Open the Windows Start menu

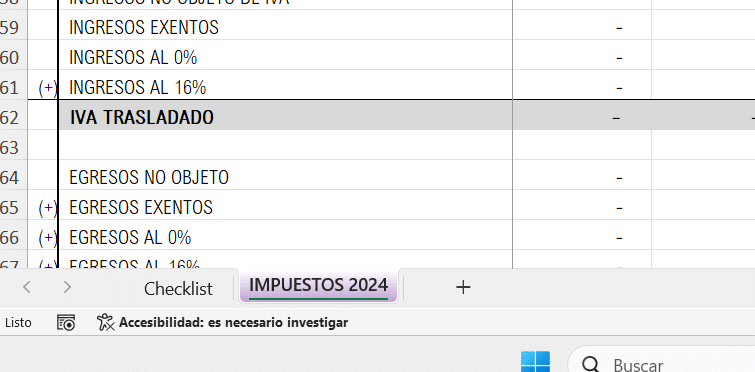tap(535, 362)
